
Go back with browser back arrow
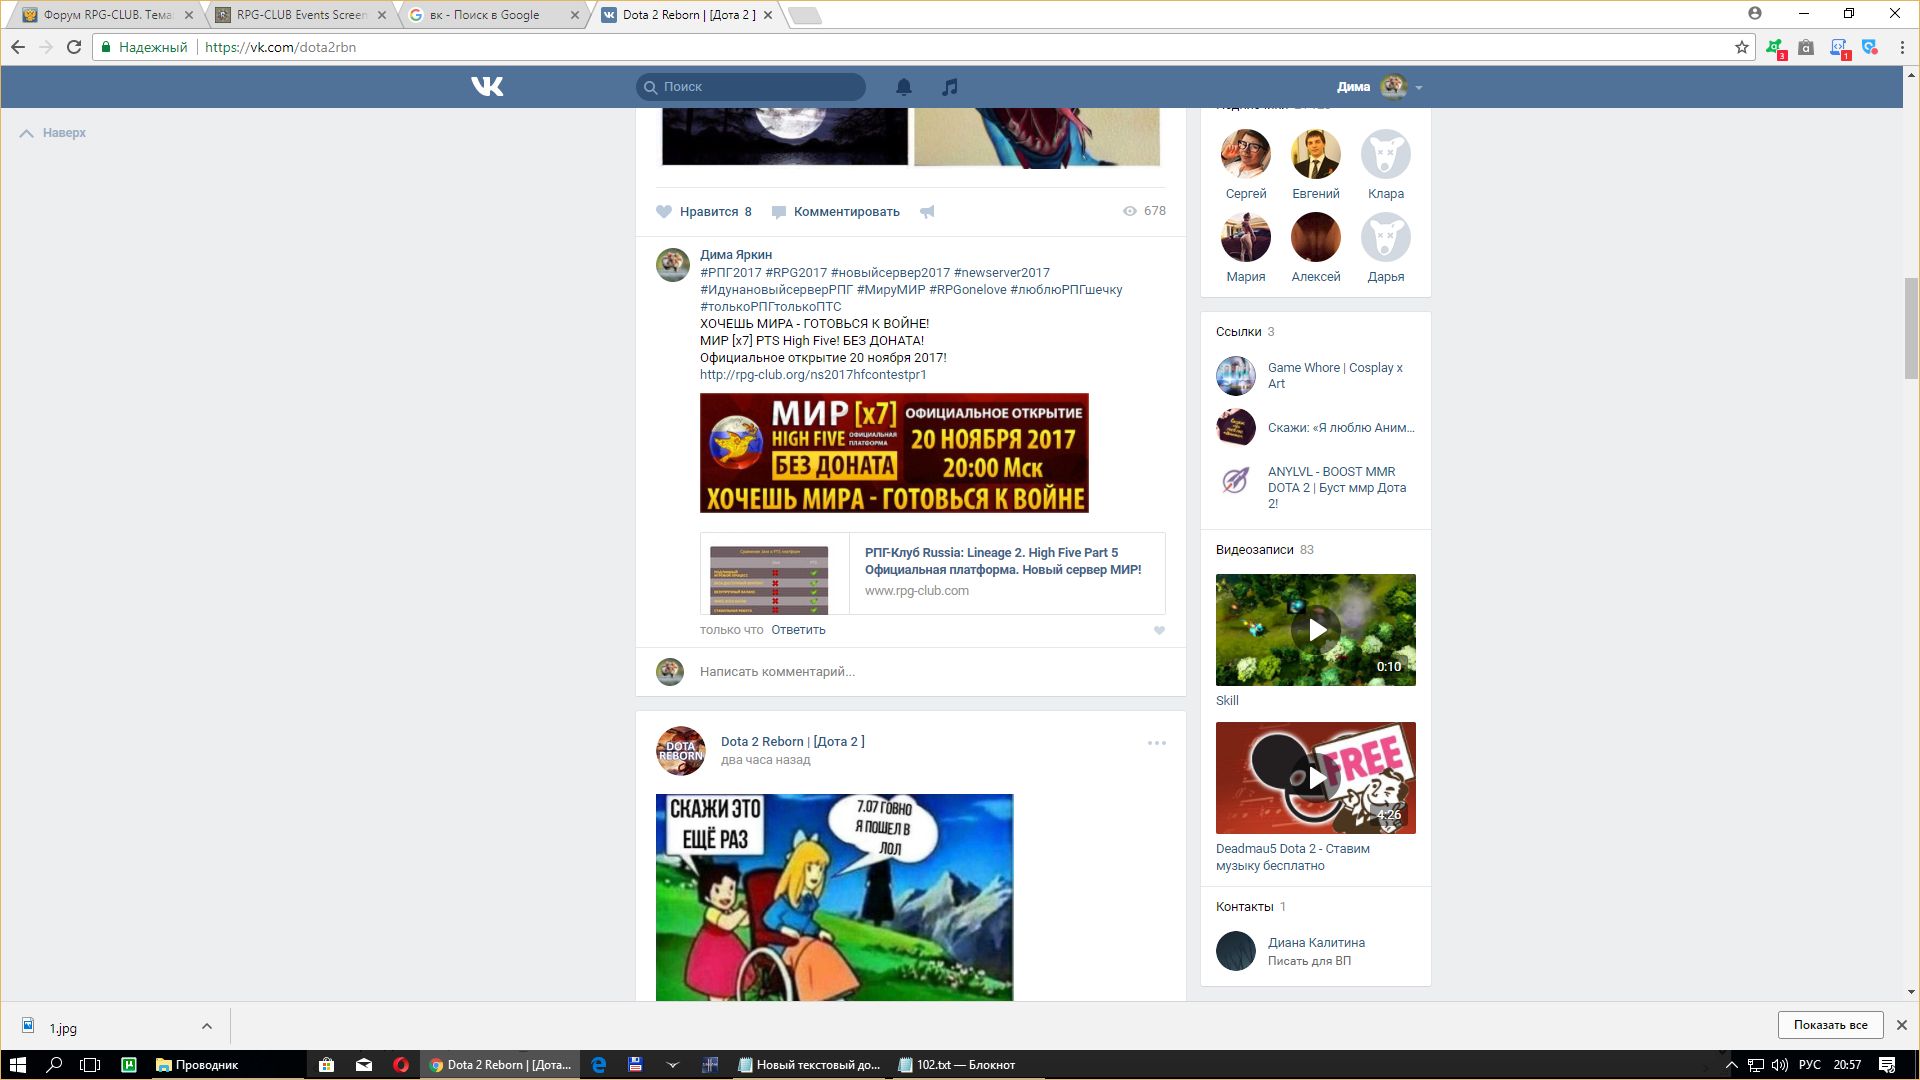18,47
